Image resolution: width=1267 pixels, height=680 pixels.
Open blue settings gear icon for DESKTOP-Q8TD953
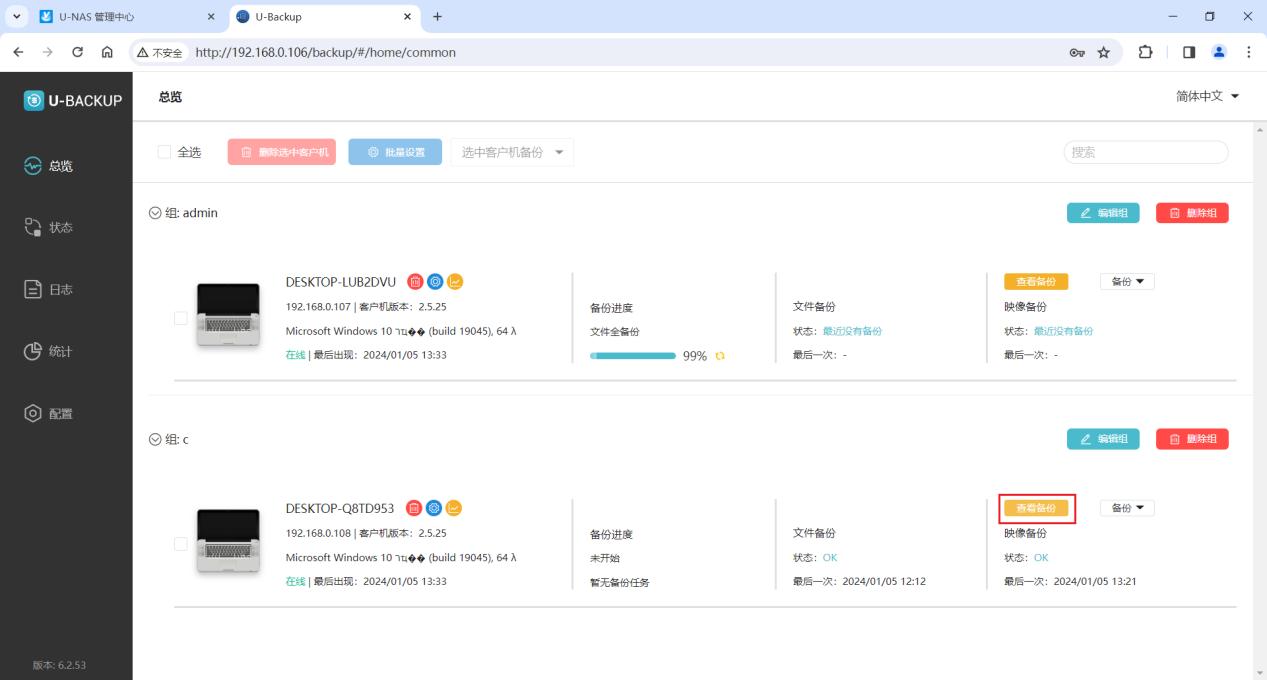click(x=433, y=508)
